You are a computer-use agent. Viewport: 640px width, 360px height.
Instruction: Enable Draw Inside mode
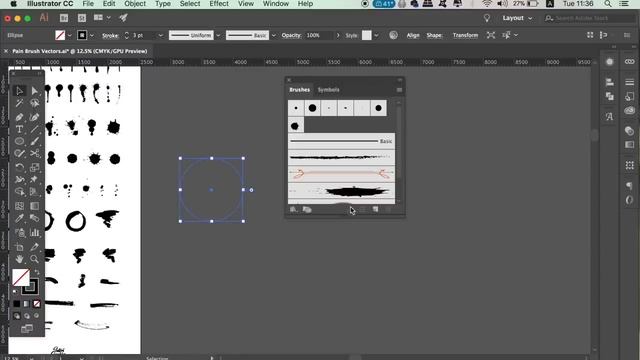tap(37, 316)
